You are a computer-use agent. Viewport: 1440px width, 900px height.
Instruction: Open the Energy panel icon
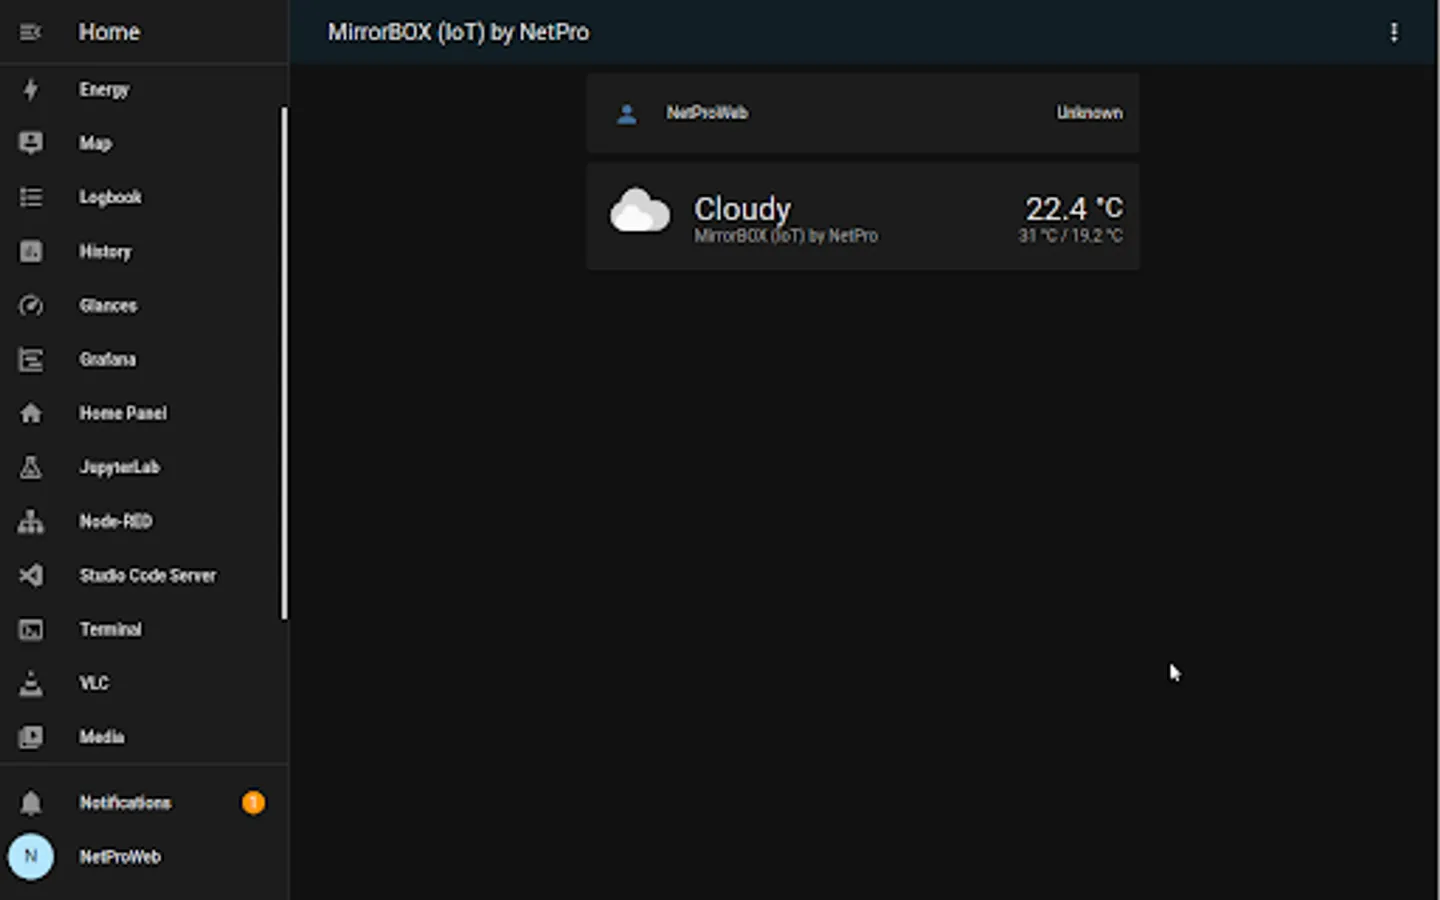click(x=31, y=89)
